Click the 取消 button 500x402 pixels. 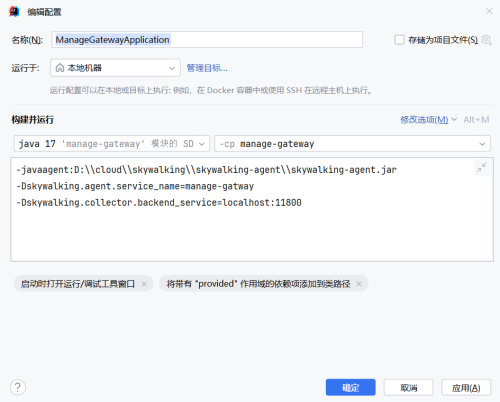tap(408, 387)
